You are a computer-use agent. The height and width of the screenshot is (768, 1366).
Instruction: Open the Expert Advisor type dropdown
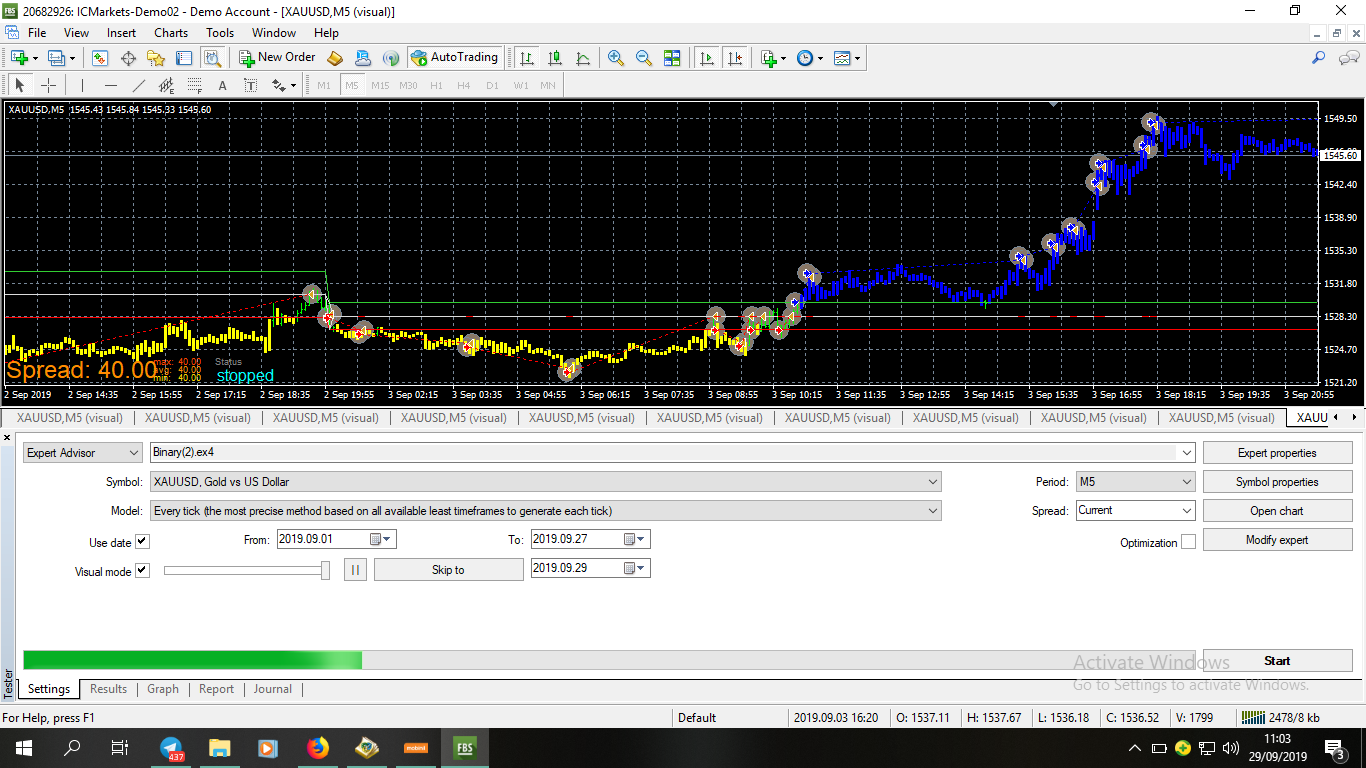click(x=83, y=453)
